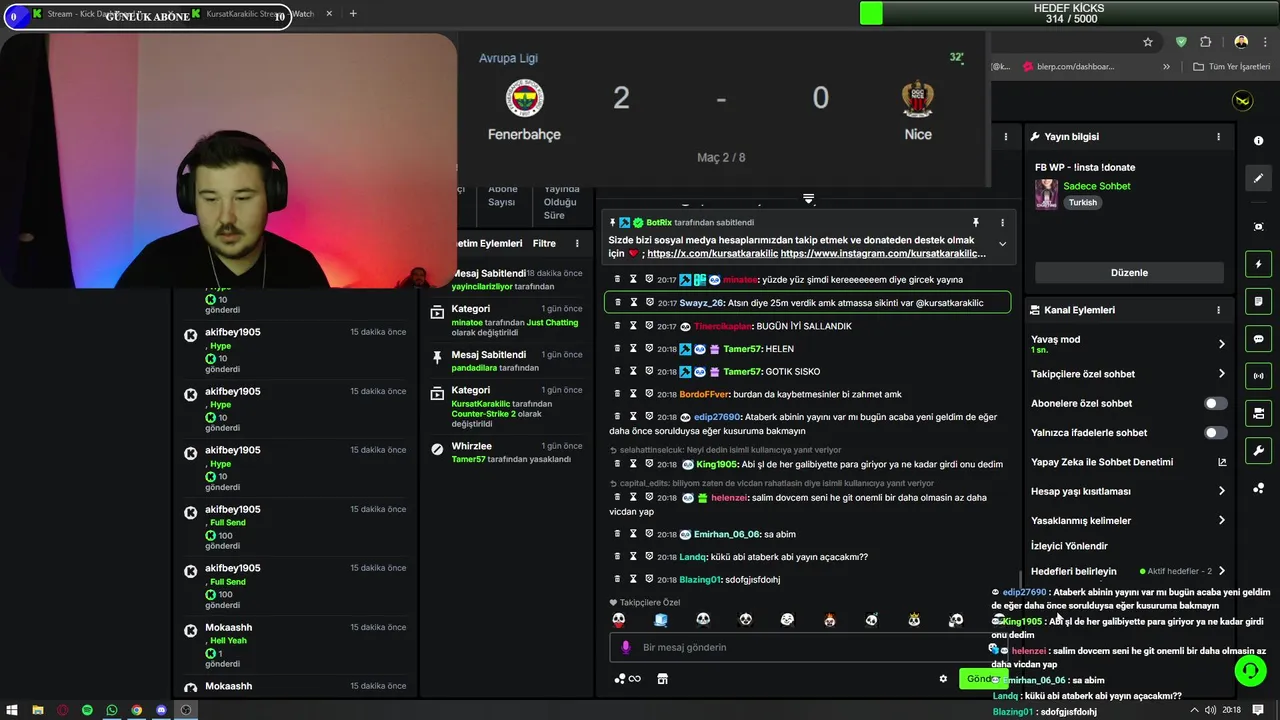Viewport: 1280px width, 720px height.
Task: Show more bookmarks with double-chevron
Action: tap(1166, 67)
